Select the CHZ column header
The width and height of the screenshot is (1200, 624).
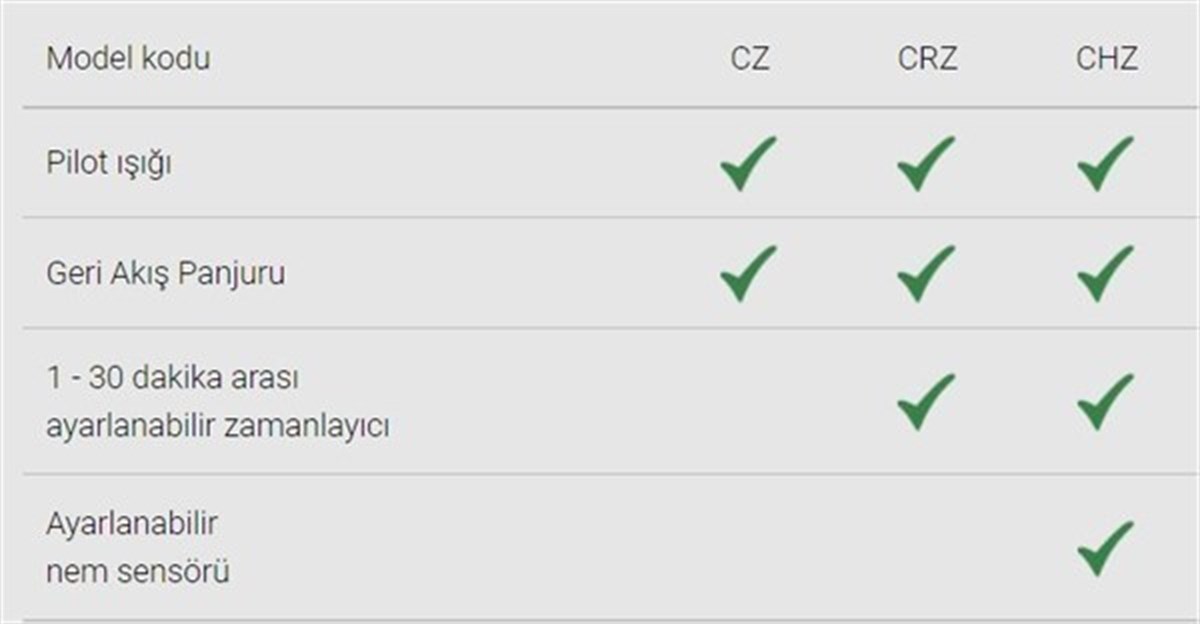1106,58
